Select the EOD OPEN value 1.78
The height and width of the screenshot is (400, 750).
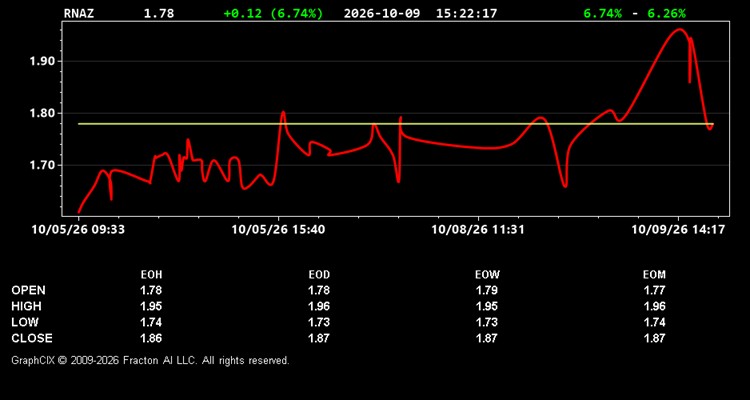tap(319, 290)
